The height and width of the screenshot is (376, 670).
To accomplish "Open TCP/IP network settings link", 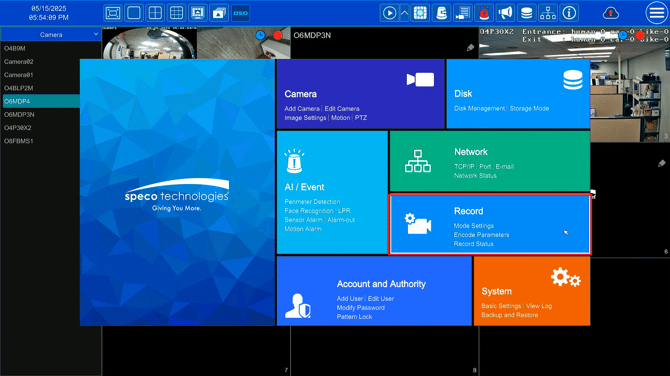I will point(464,167).
